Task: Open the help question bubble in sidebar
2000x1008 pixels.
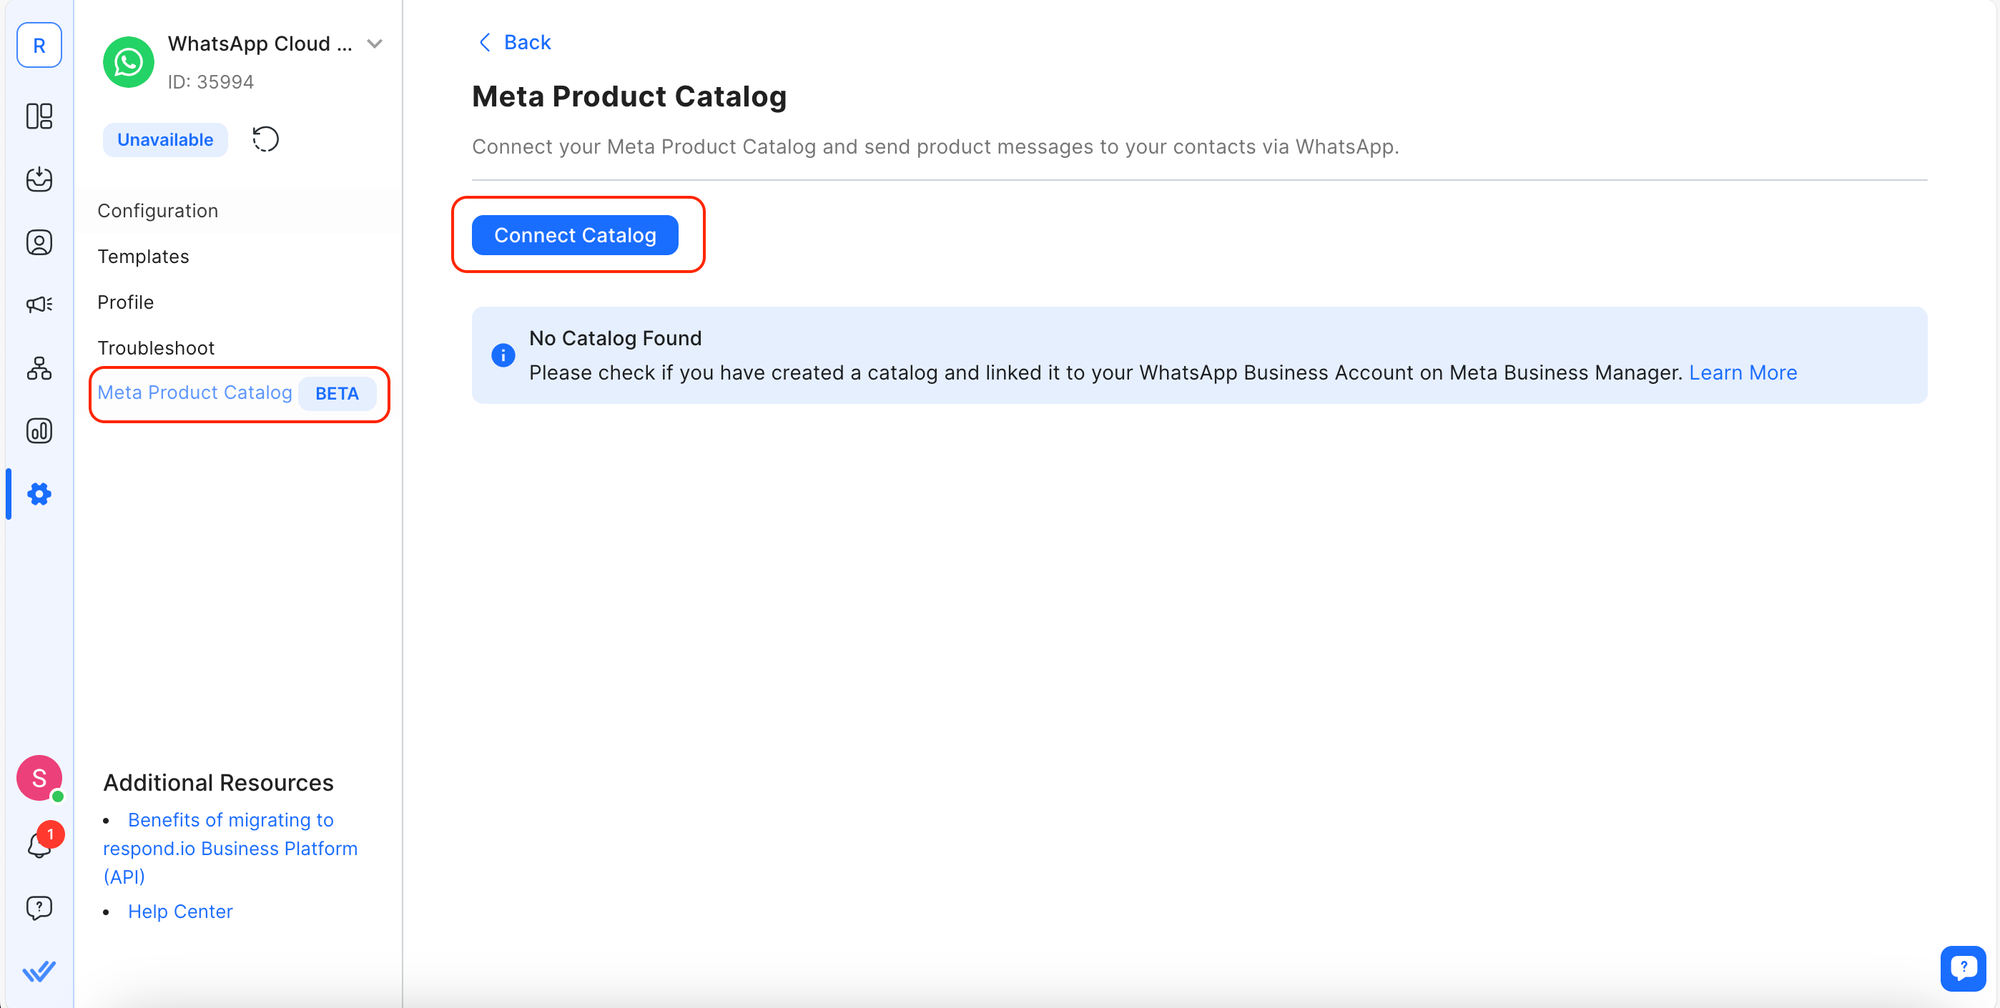Action: pyautogui.click(x=39, y=908)
